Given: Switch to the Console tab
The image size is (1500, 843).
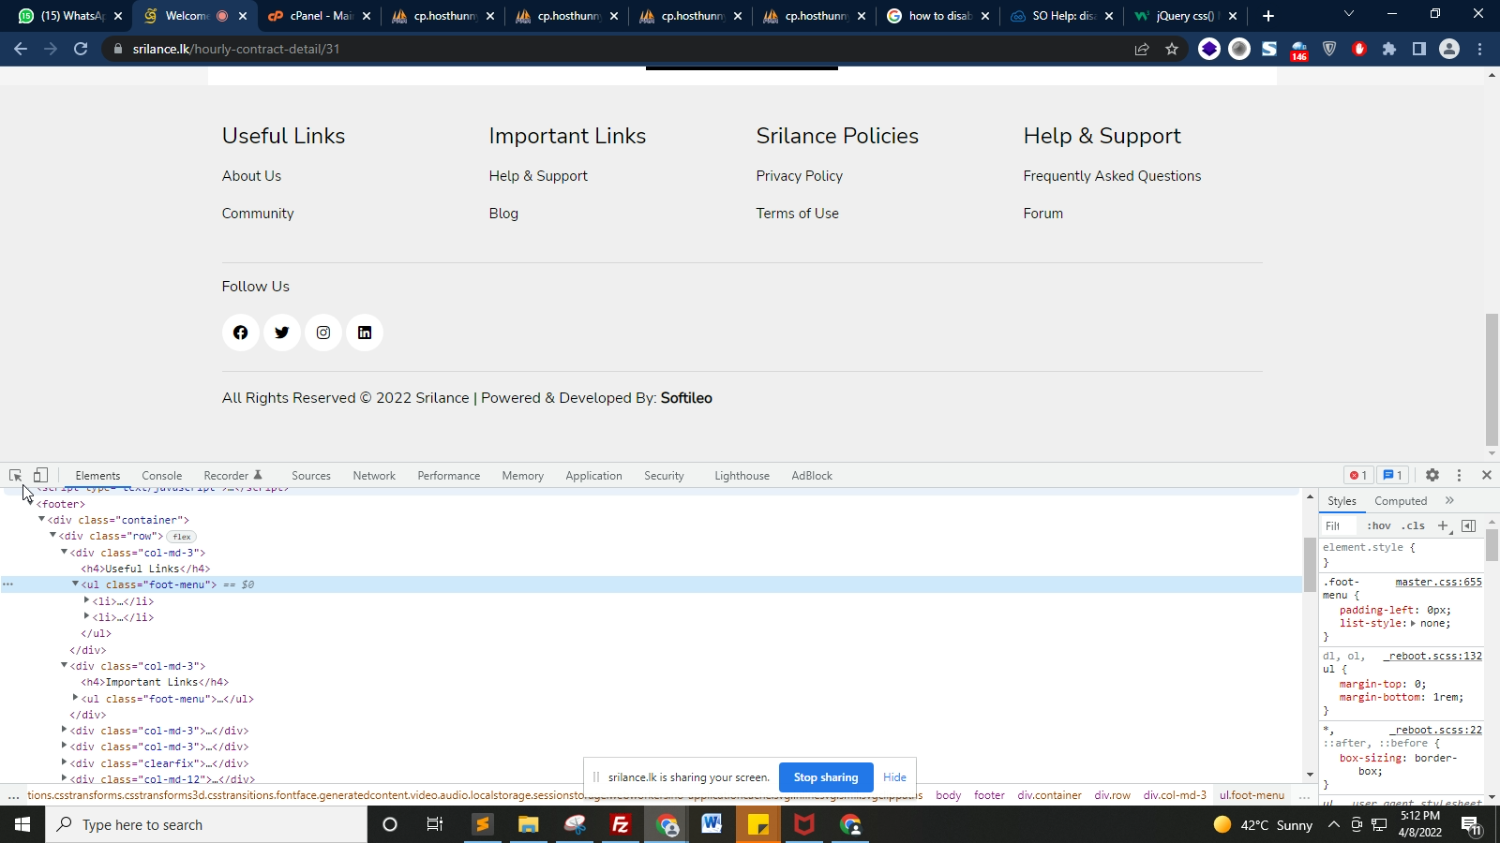Looking at the screenshot, I should coord(161,476).
